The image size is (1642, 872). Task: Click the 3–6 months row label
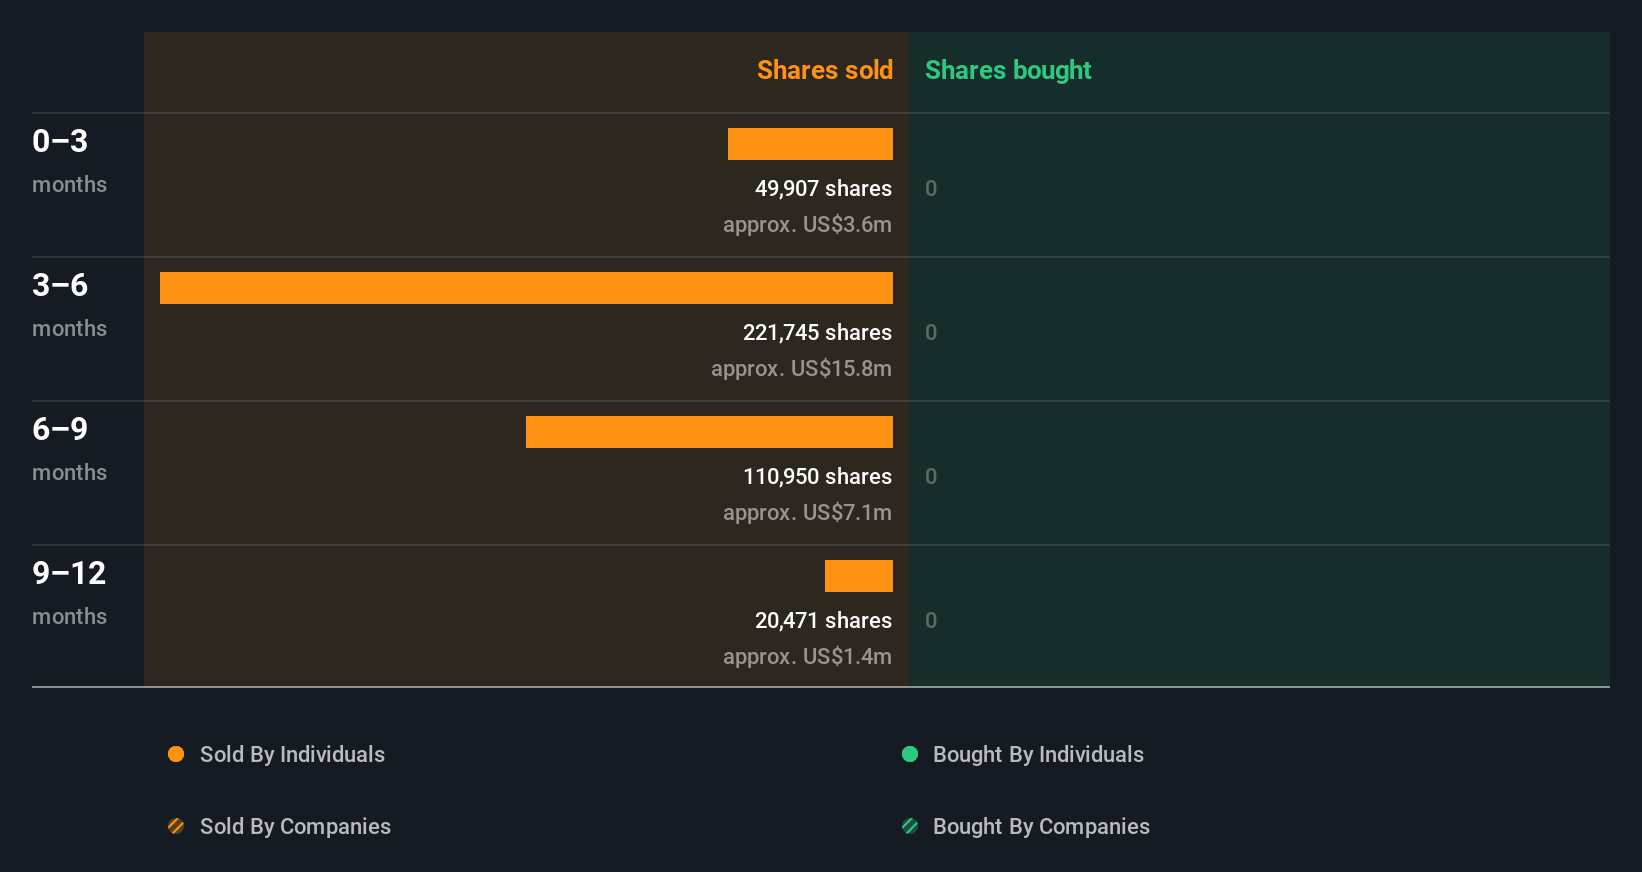point(69,305)
